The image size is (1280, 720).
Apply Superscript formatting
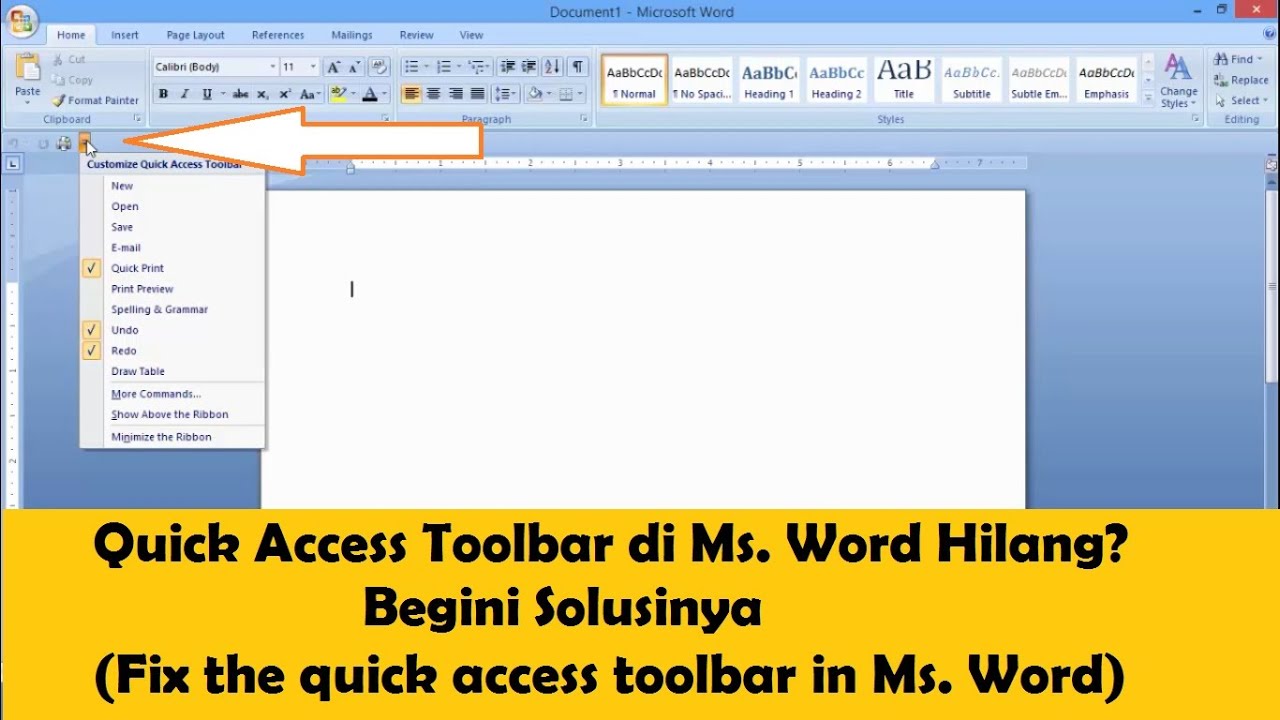(285, 94)
